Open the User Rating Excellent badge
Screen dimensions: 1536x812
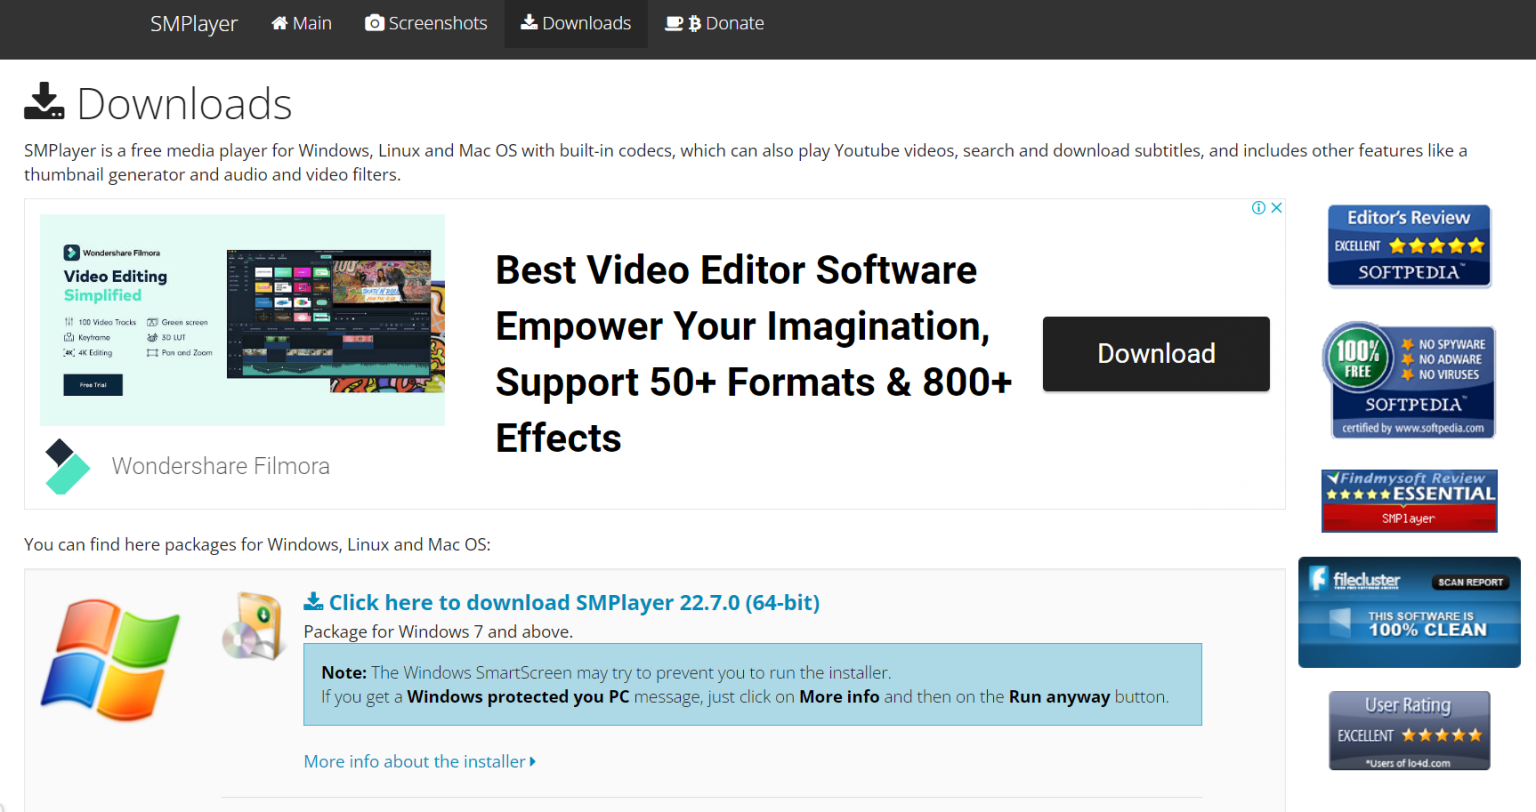(x=1409, y=731)
